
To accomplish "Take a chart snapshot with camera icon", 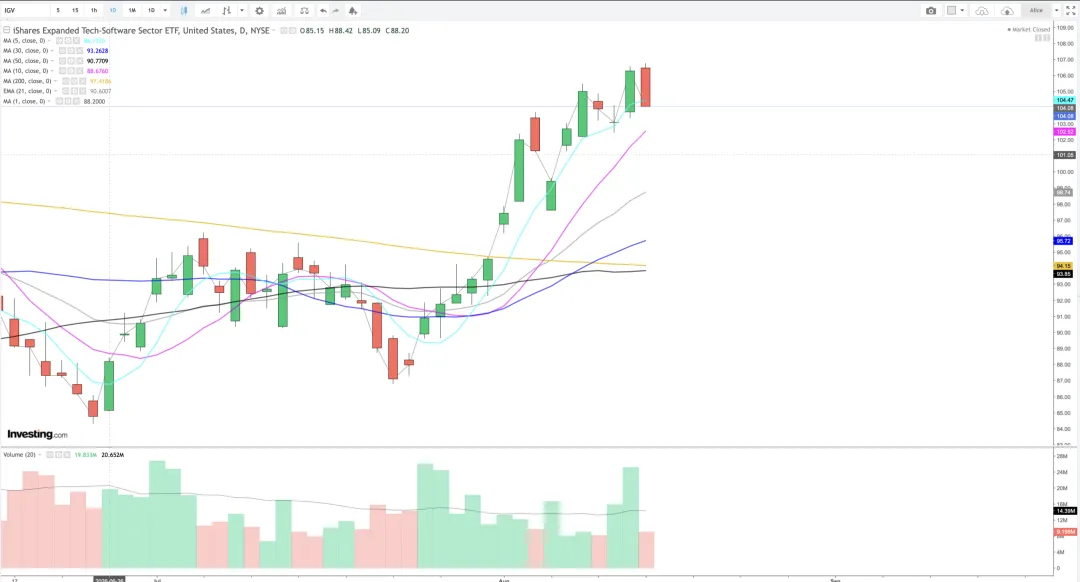I will [x=931, y=10].
